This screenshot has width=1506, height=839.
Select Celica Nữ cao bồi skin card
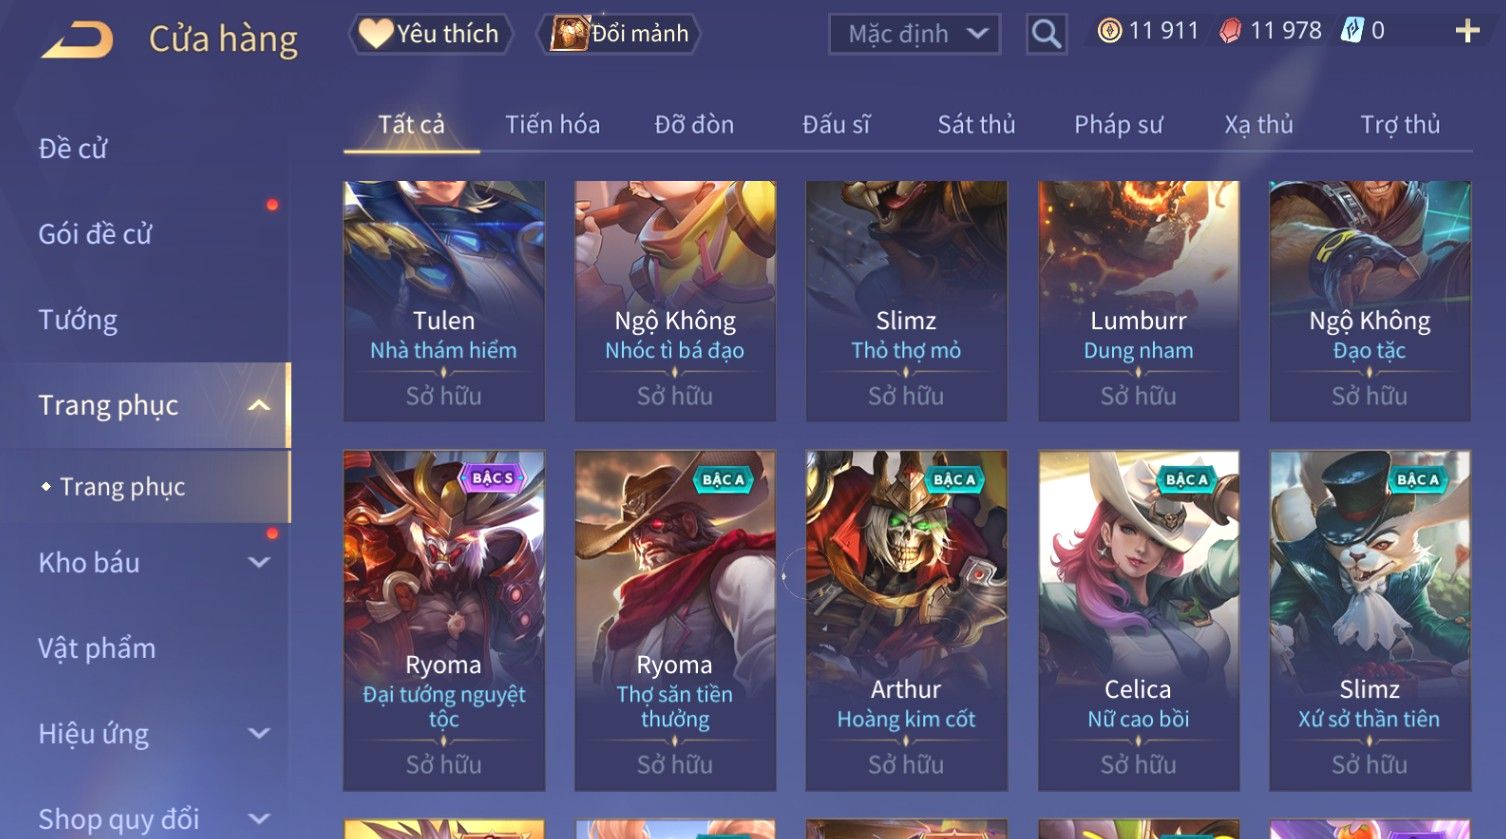click(1138, 621)
